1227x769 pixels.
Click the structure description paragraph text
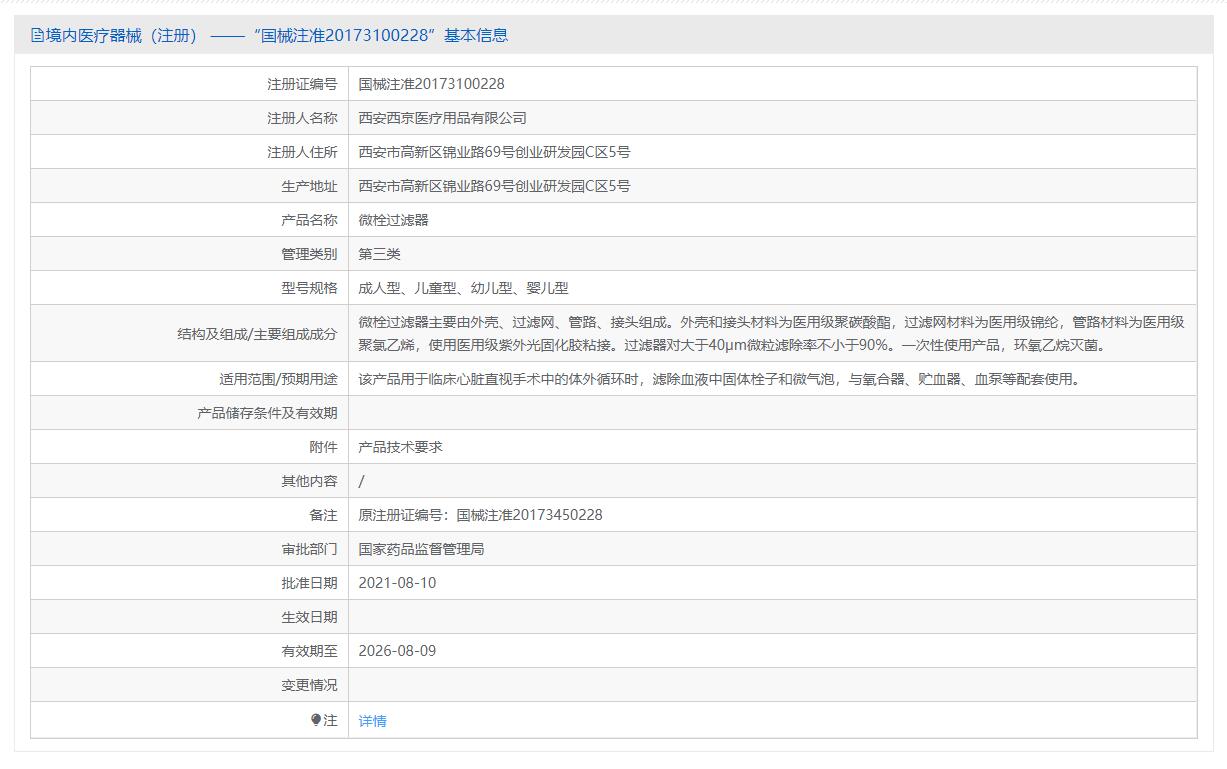(x=772, y=333)
